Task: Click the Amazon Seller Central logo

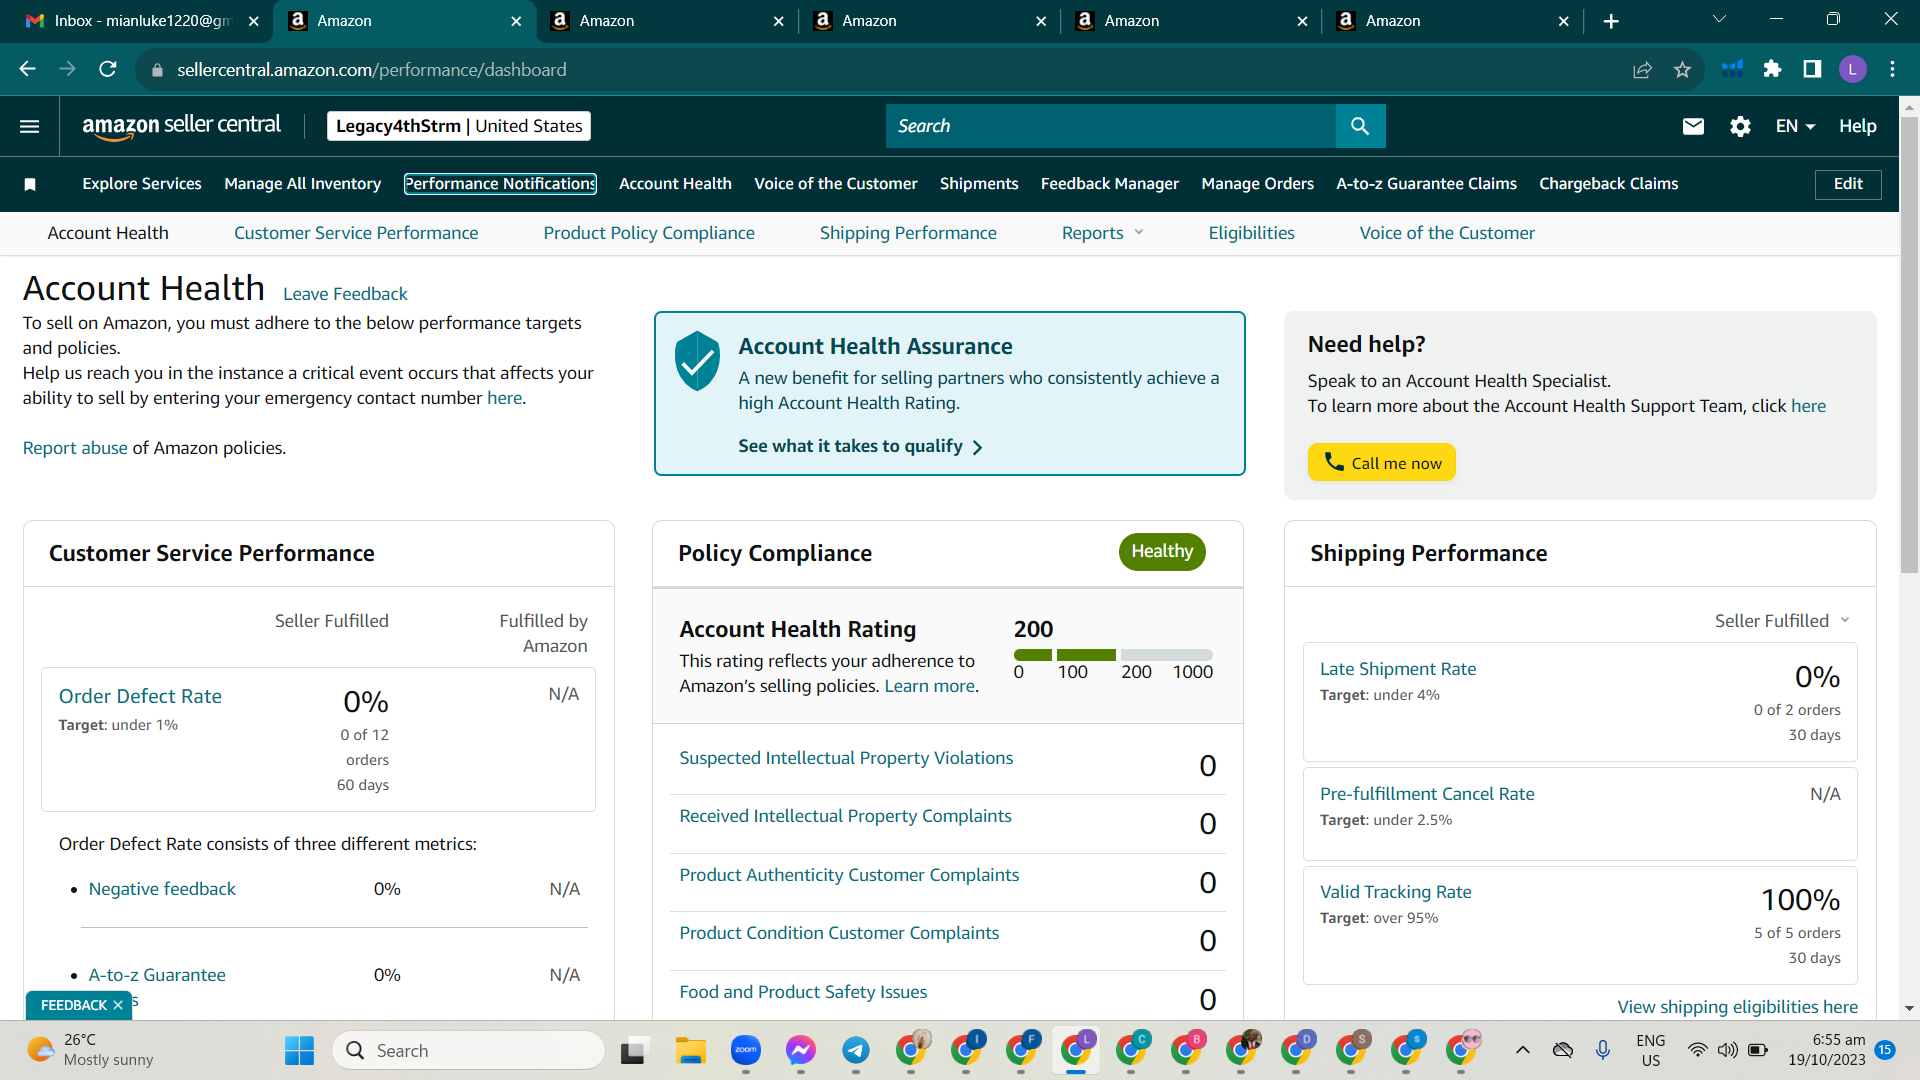Action: tap(181, 126)
